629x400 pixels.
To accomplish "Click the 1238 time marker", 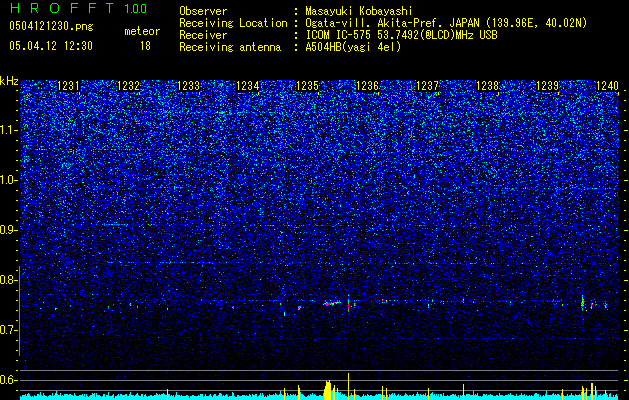I will pos(487,86).
